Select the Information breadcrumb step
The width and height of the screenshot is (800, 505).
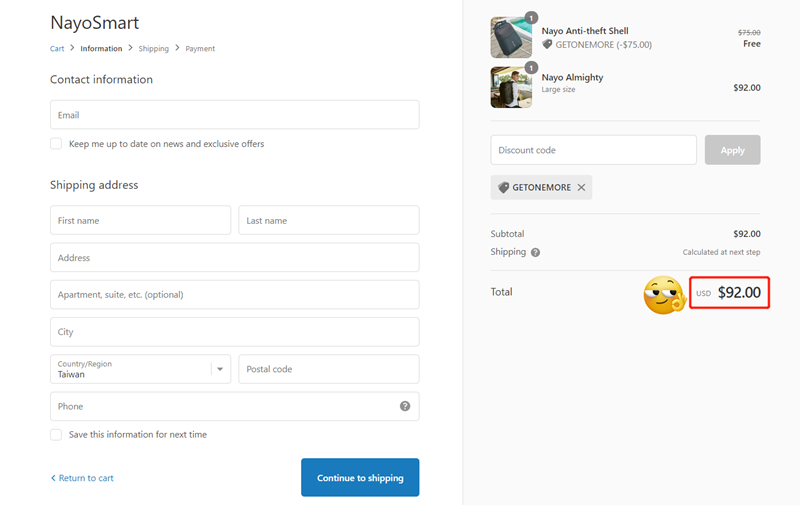101,48
